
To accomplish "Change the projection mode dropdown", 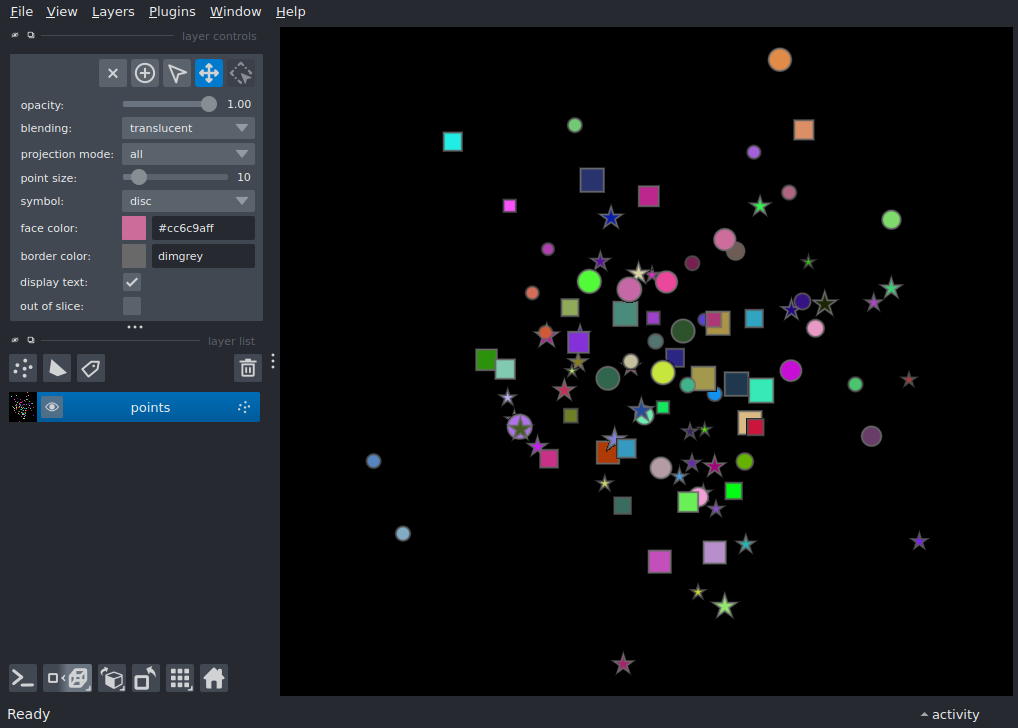I will 187,153.
